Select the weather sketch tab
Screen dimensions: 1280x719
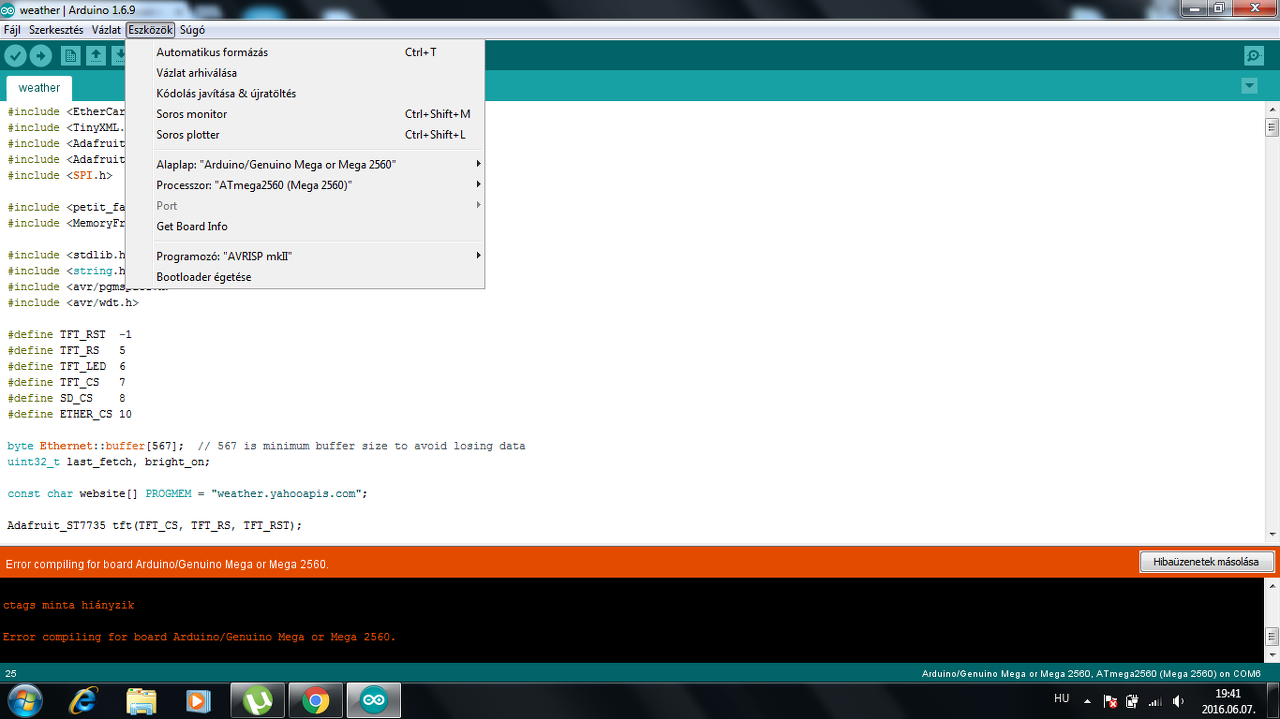[39, 88]
